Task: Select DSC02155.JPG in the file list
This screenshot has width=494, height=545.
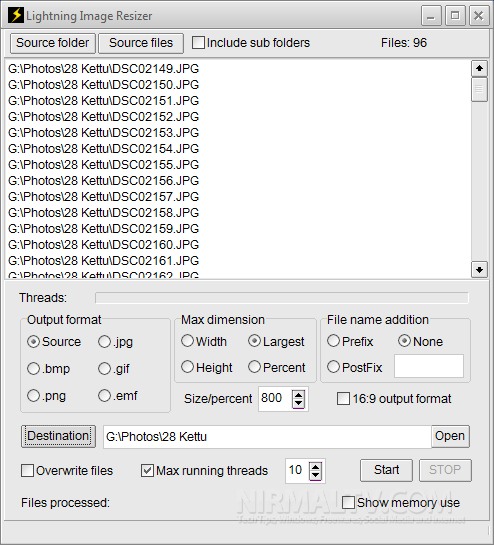Action: pyautogui.click(x=103, y=165)
